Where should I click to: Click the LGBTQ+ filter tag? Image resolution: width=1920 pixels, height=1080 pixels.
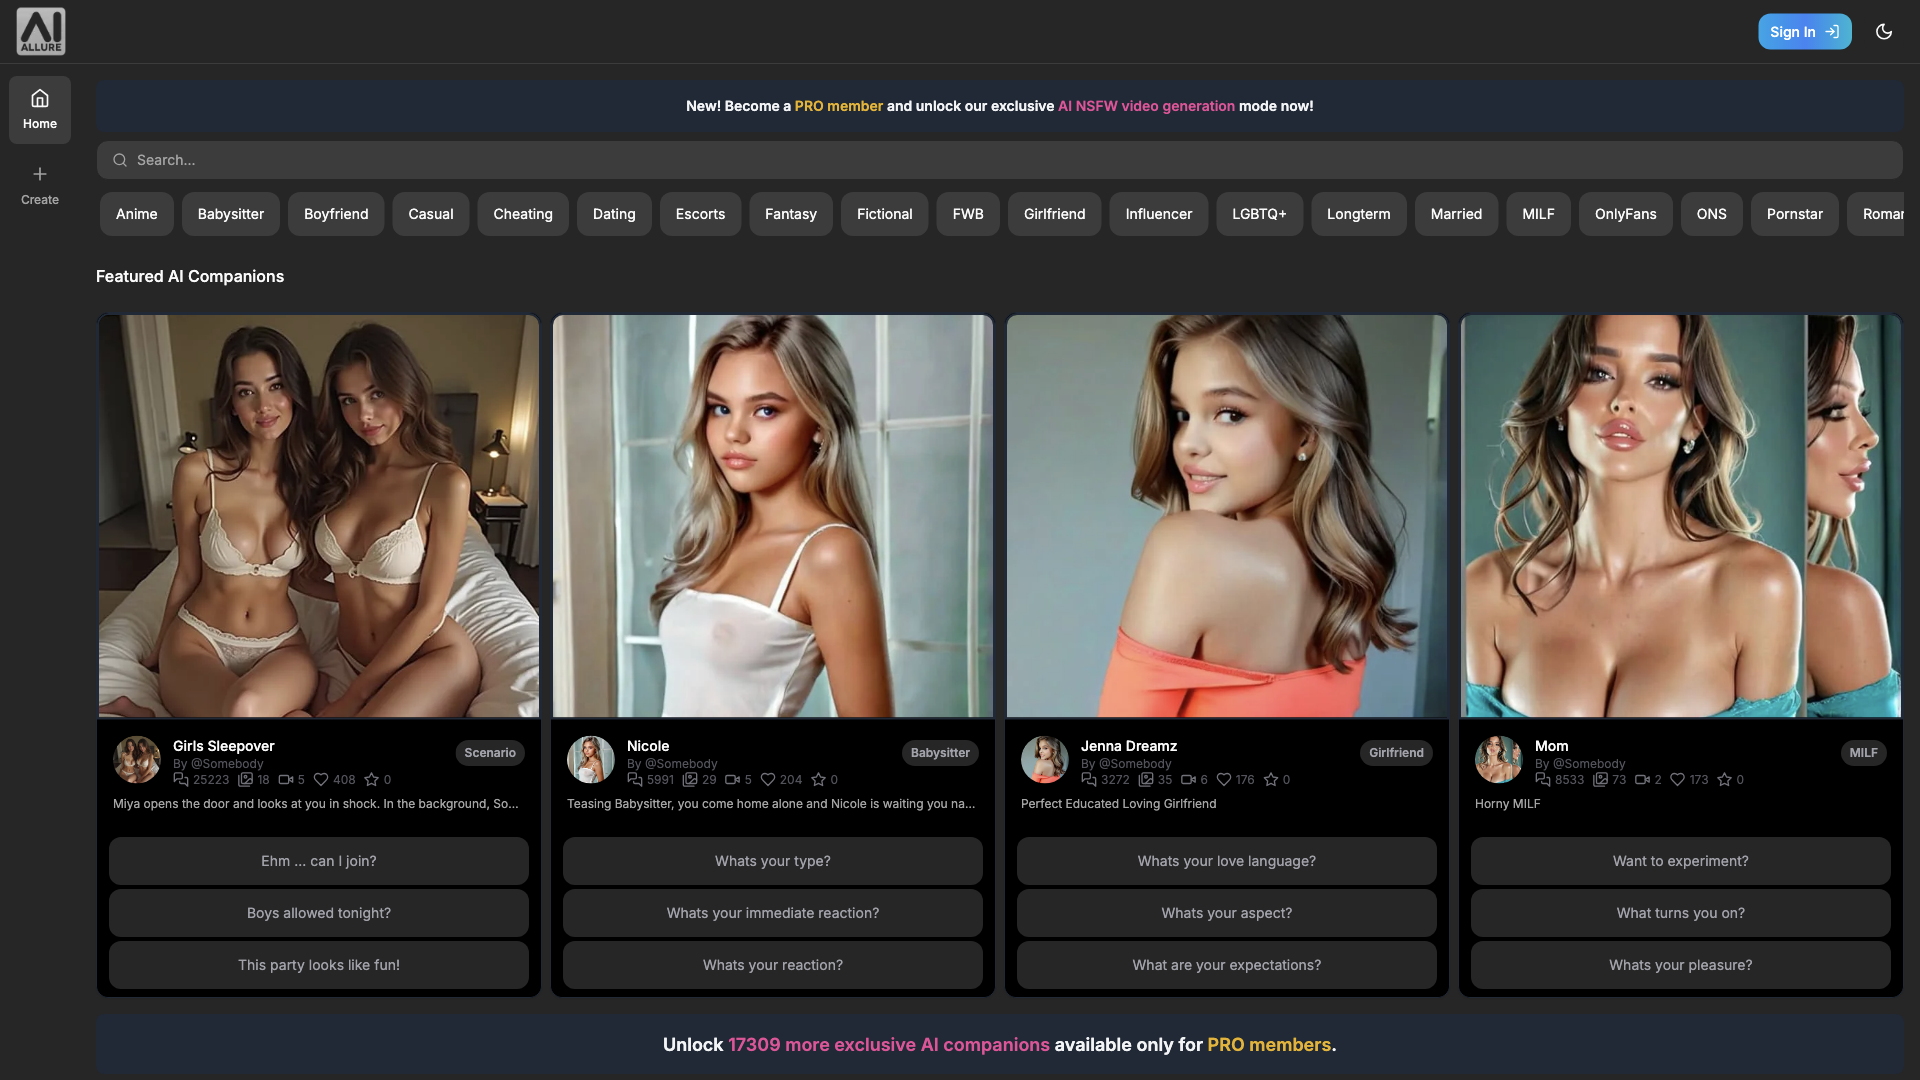1259,212
